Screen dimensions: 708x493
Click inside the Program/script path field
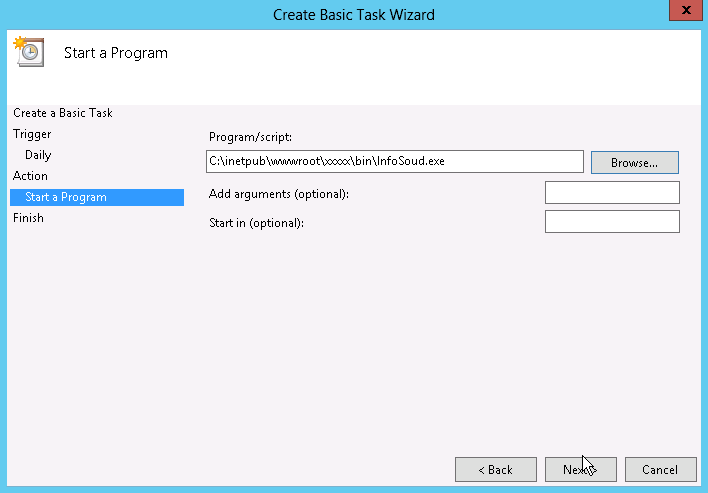click(x=394, y=161)
